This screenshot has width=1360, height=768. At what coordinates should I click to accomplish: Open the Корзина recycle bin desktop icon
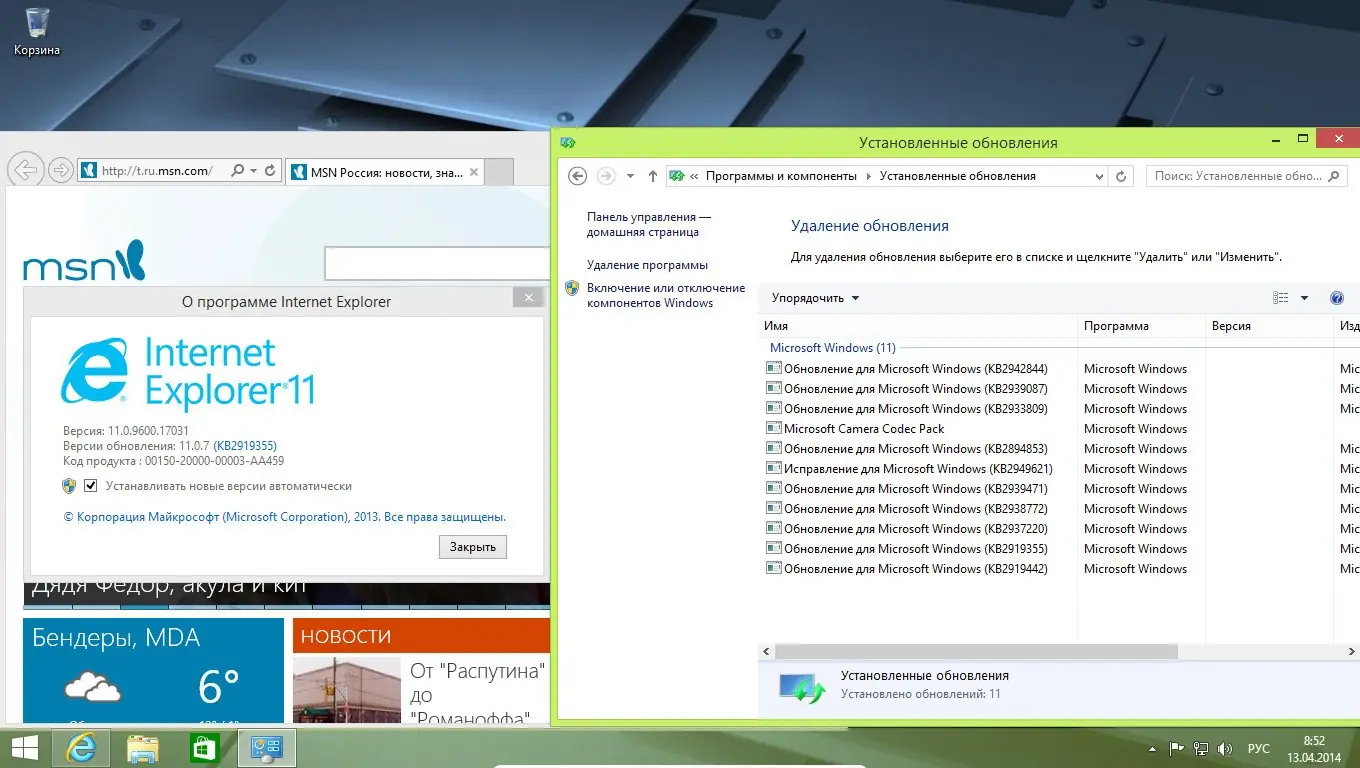click(x=37, y=31)
